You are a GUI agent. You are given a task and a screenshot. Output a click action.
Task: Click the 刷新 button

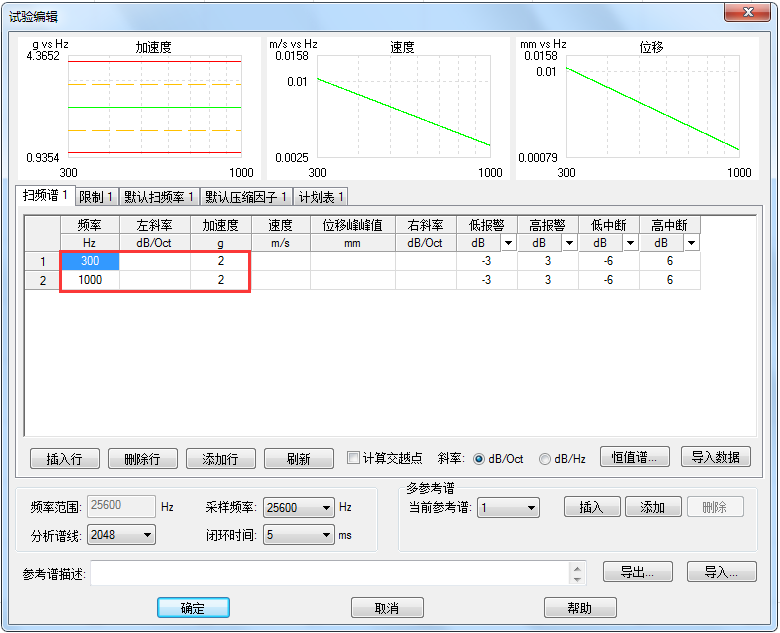tap(299, 458)
